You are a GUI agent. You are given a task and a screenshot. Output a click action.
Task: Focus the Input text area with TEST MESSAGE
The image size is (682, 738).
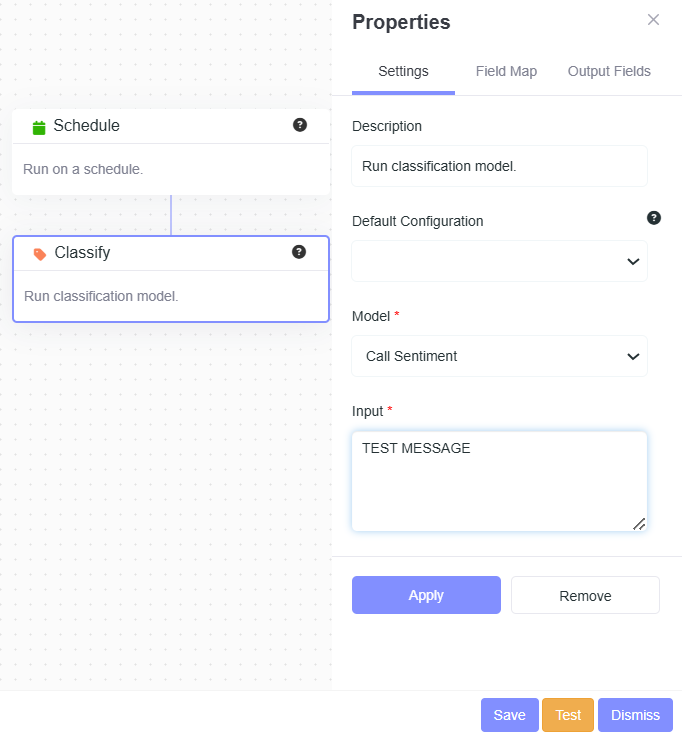(499, 481)
